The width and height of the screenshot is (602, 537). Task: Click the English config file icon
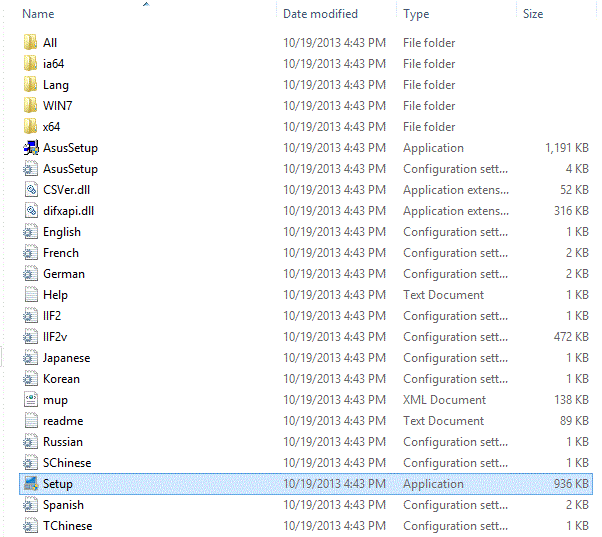tap(31, 231)
